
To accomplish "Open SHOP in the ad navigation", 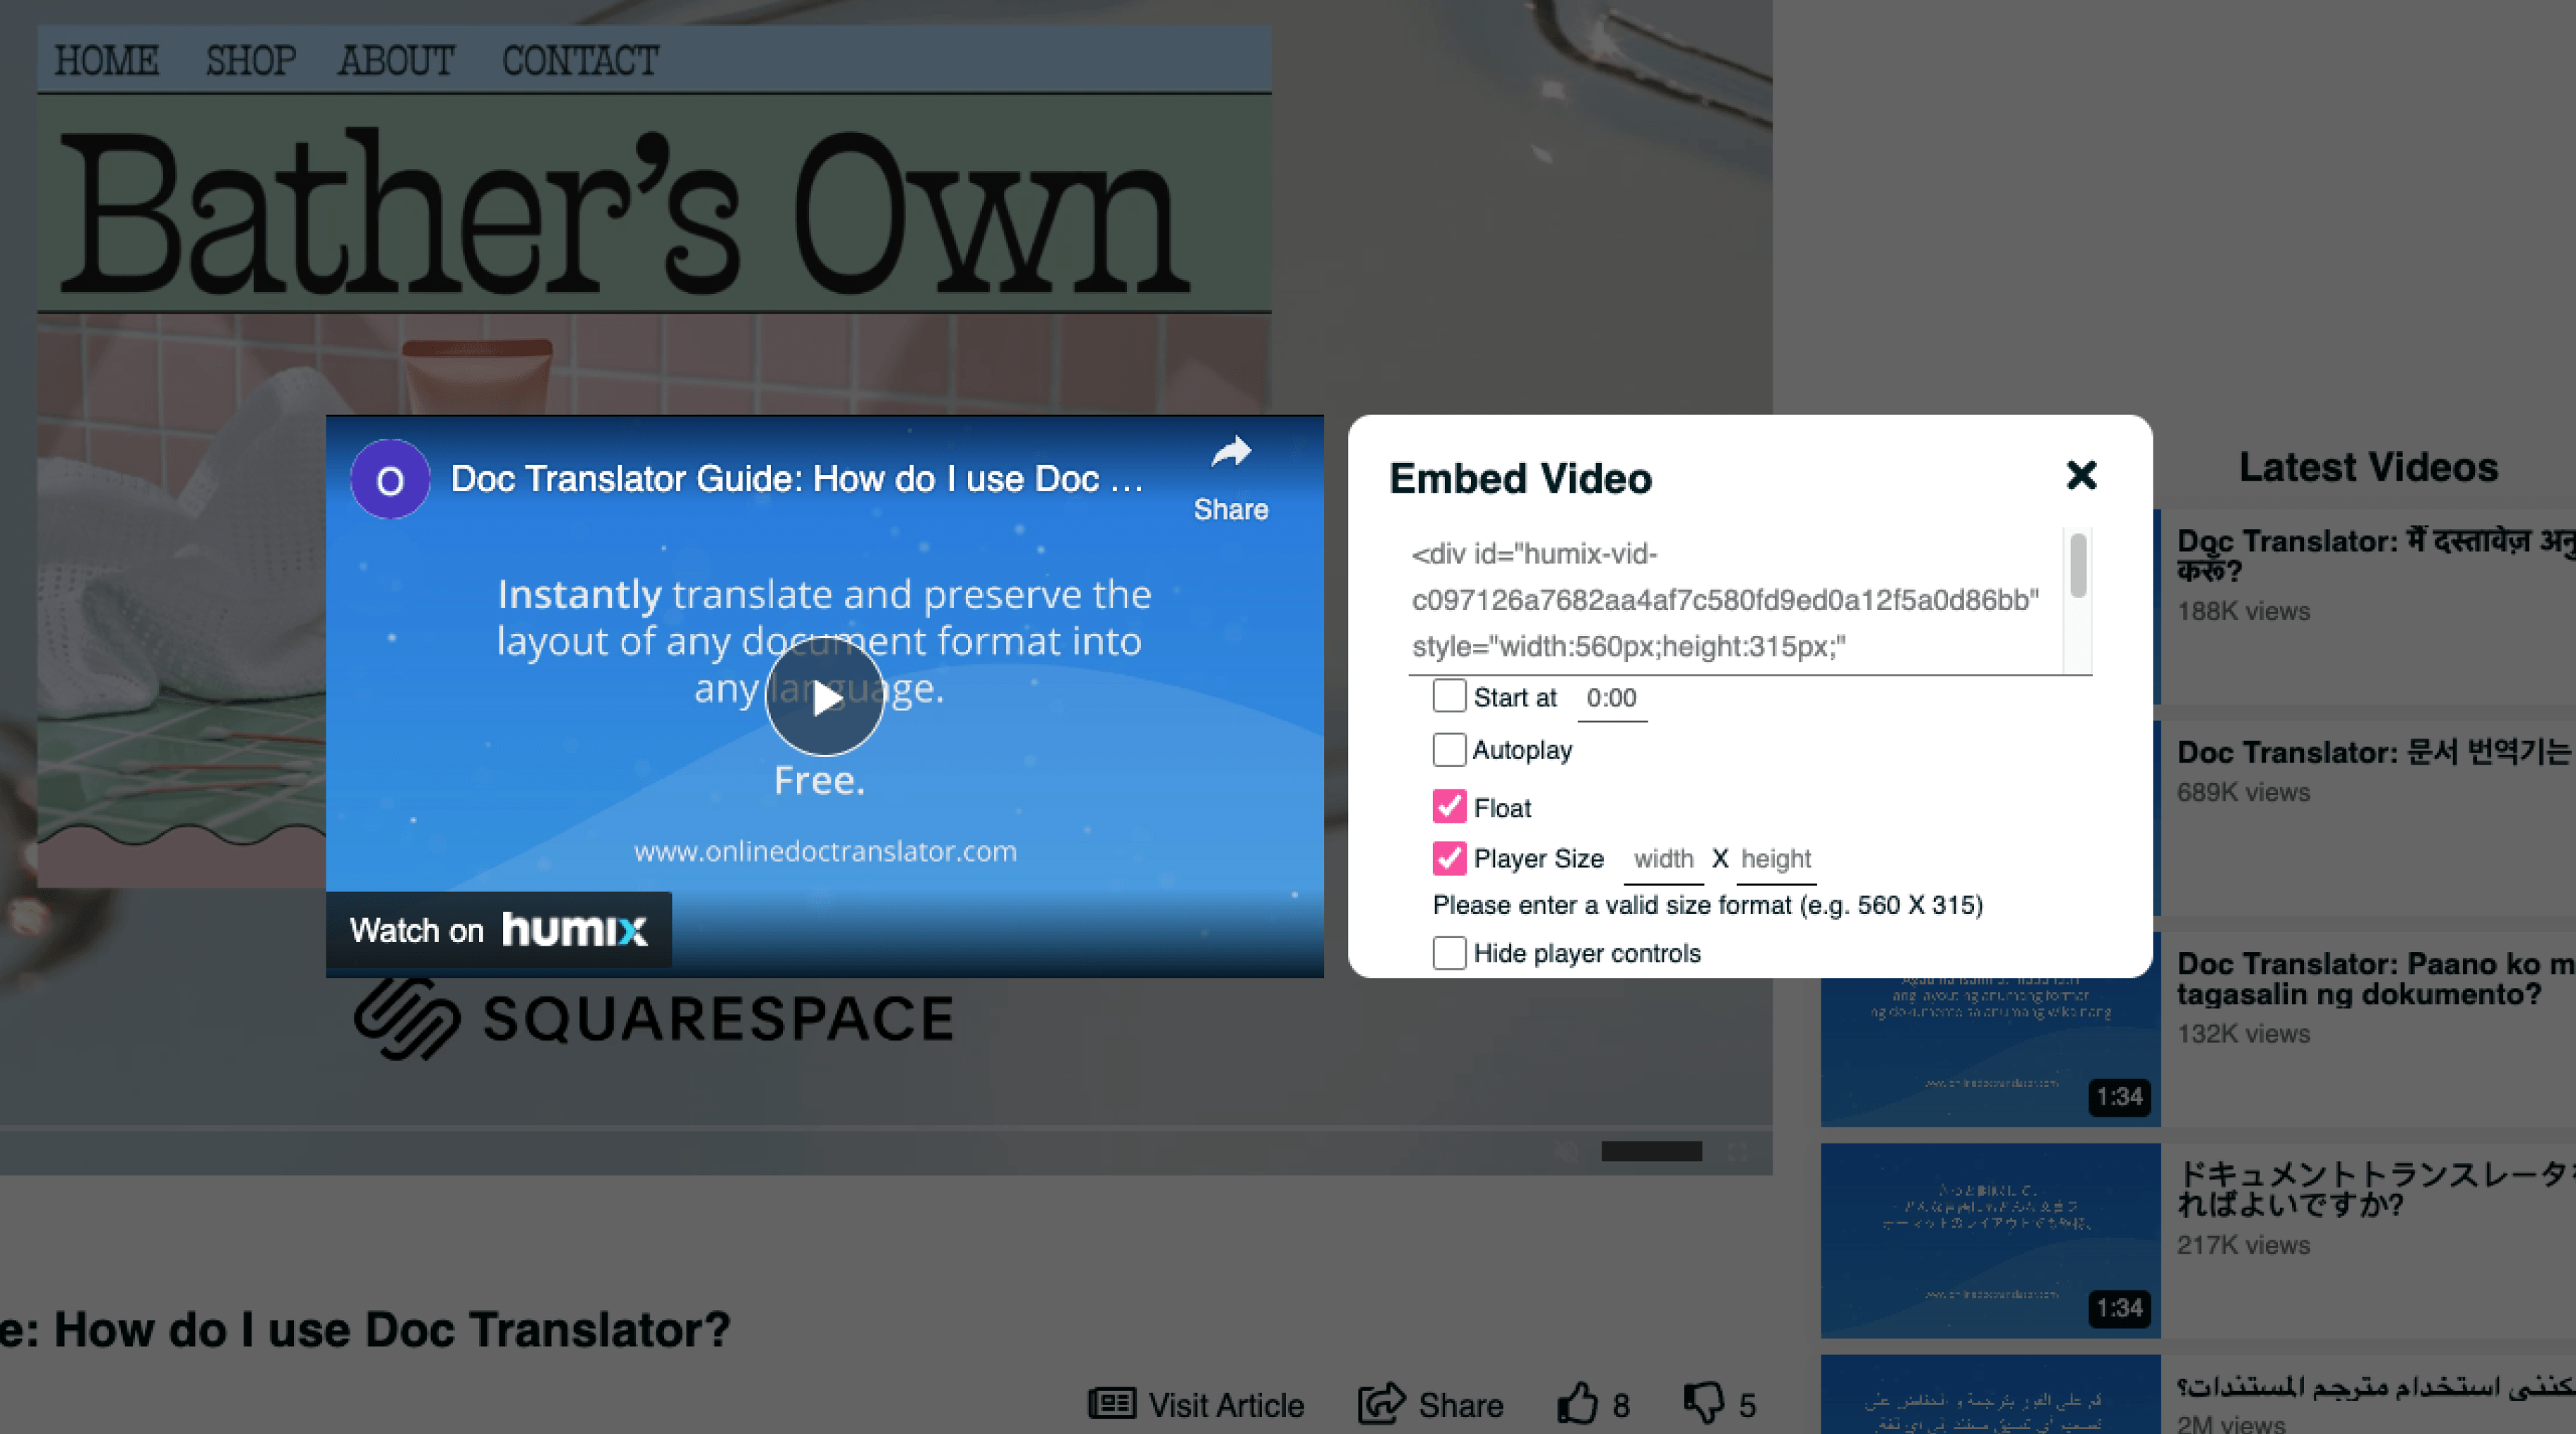I will 251,60.
